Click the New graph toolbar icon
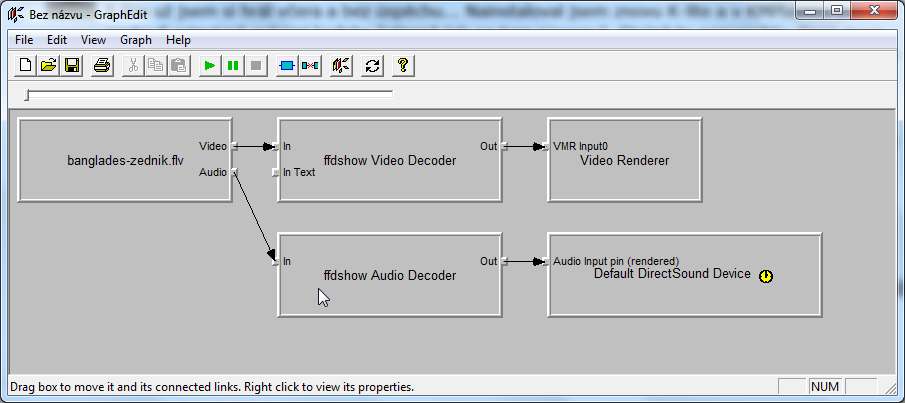Image resolution: width=905 pixels, height=403 pixels. [x=25, y=65]
